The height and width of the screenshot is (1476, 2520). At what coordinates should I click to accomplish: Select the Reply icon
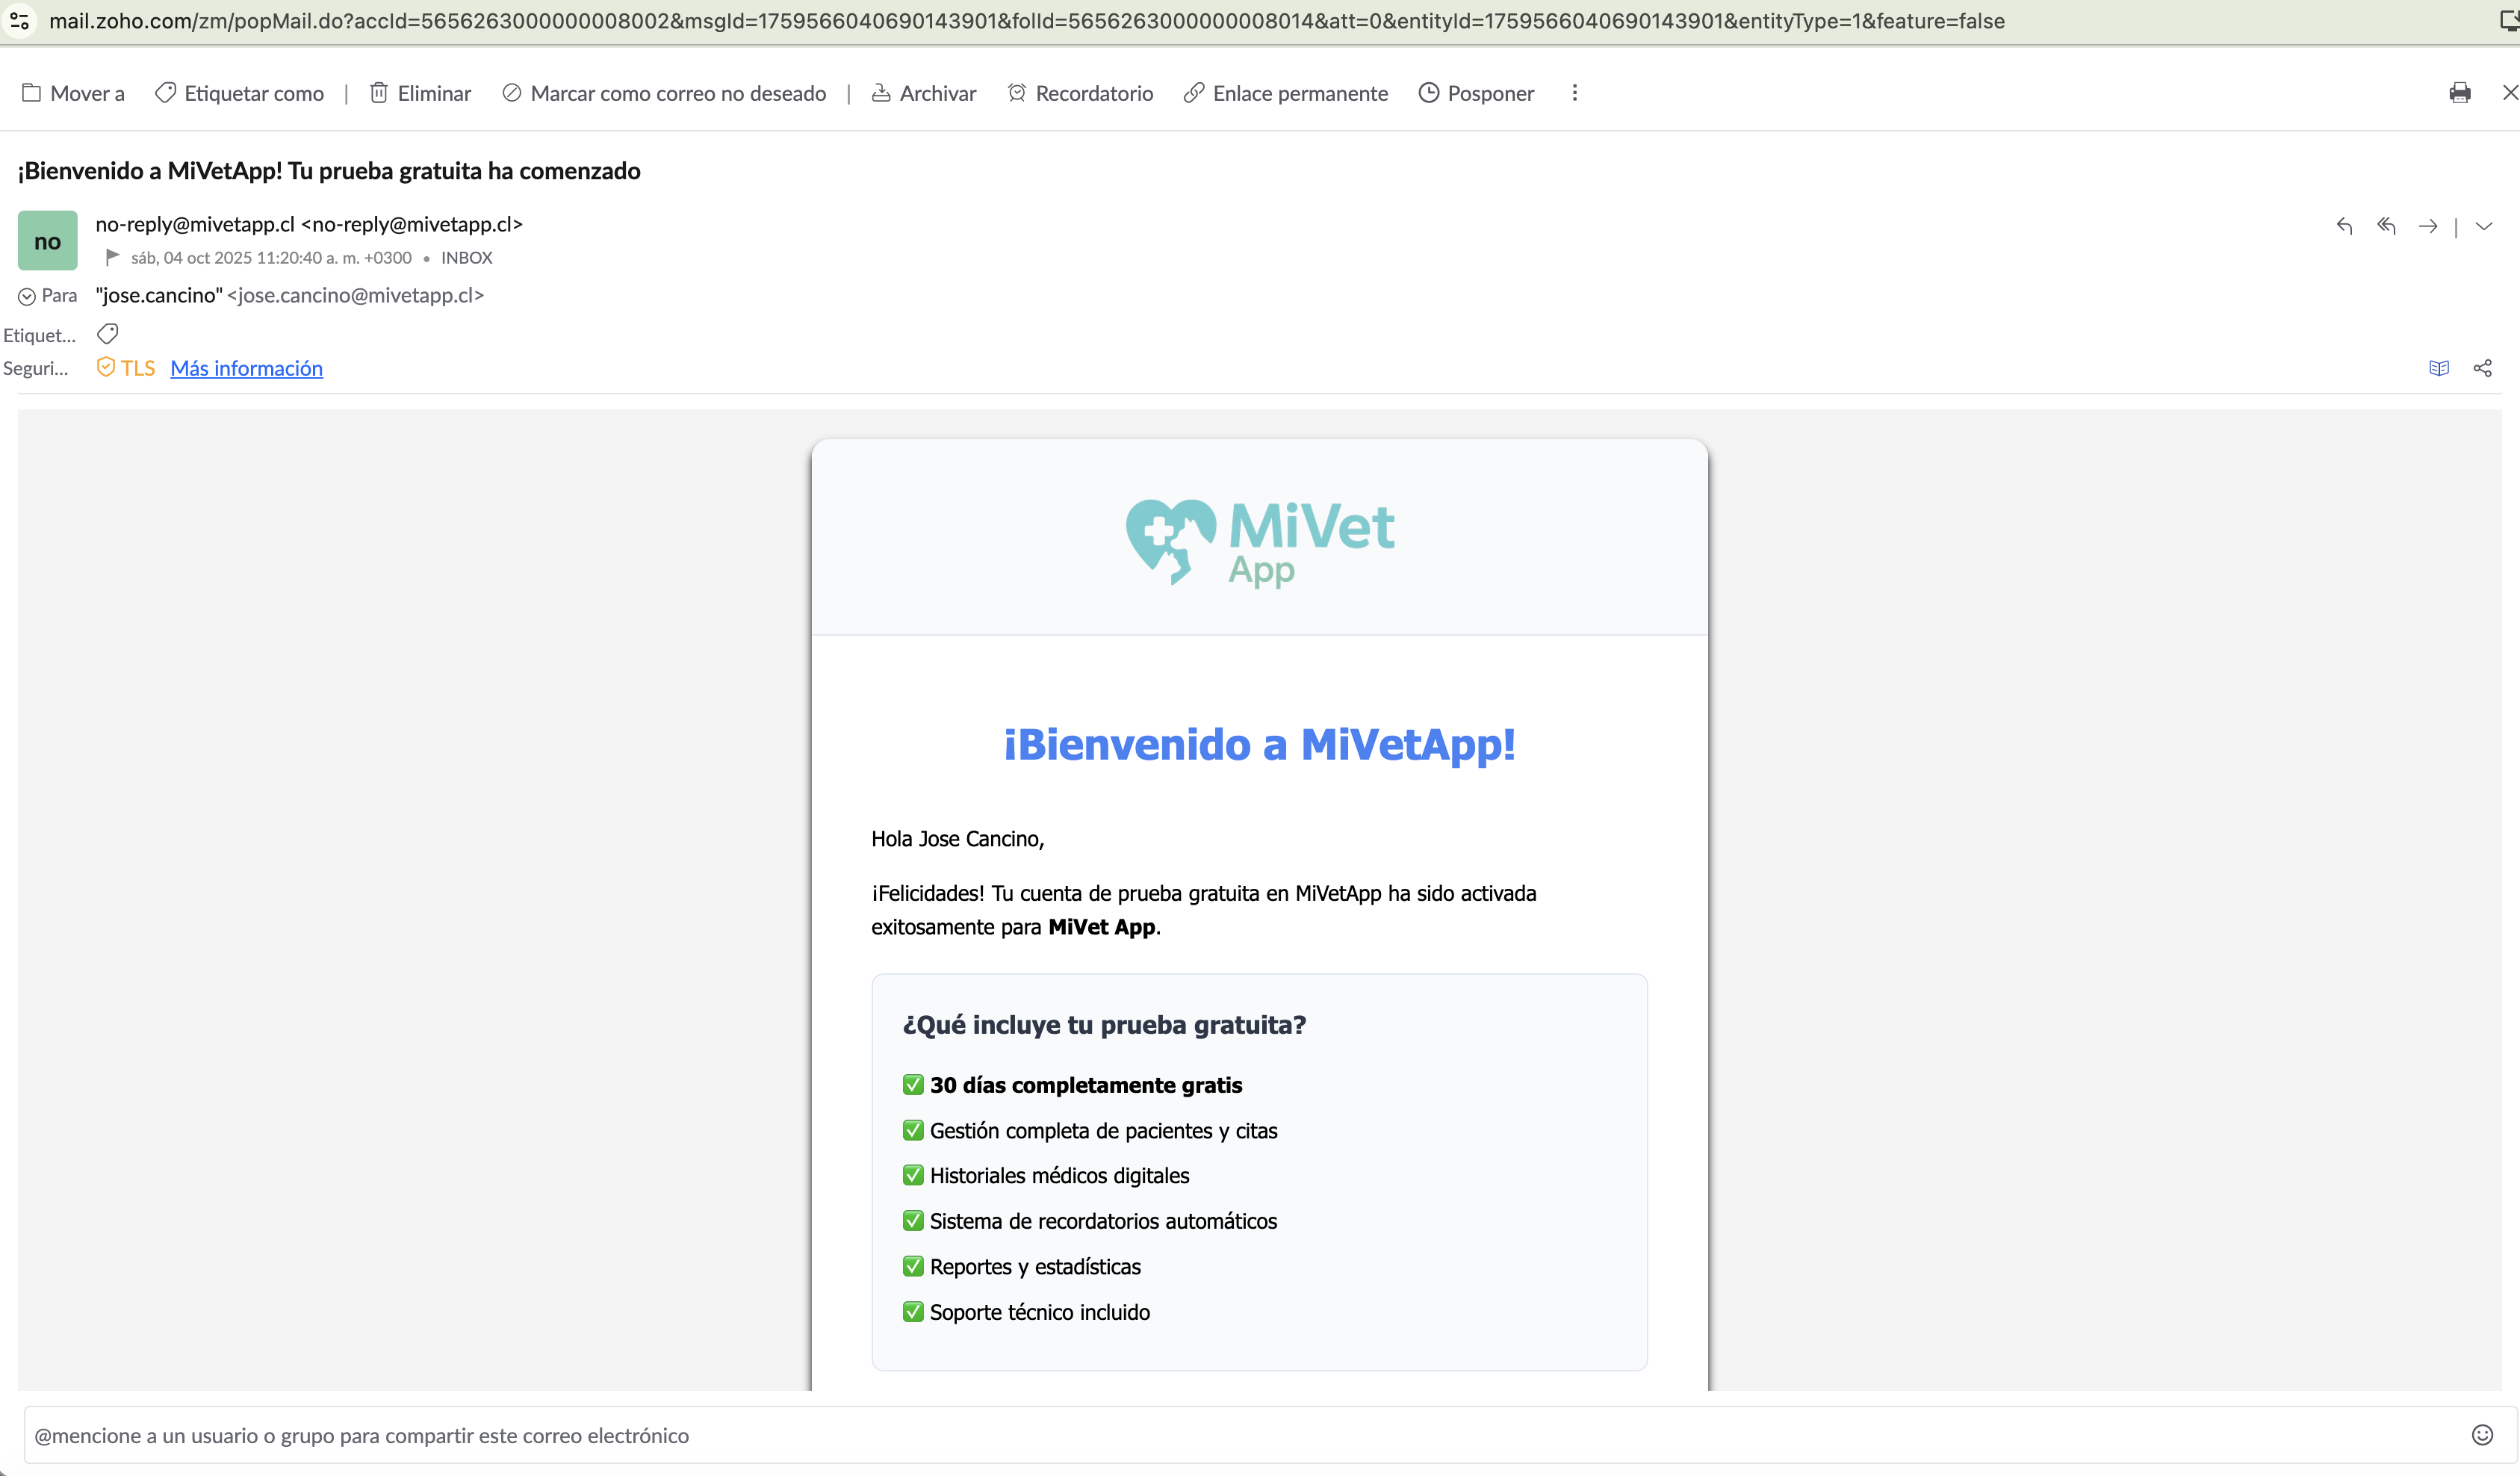[x=2344, y=226]
